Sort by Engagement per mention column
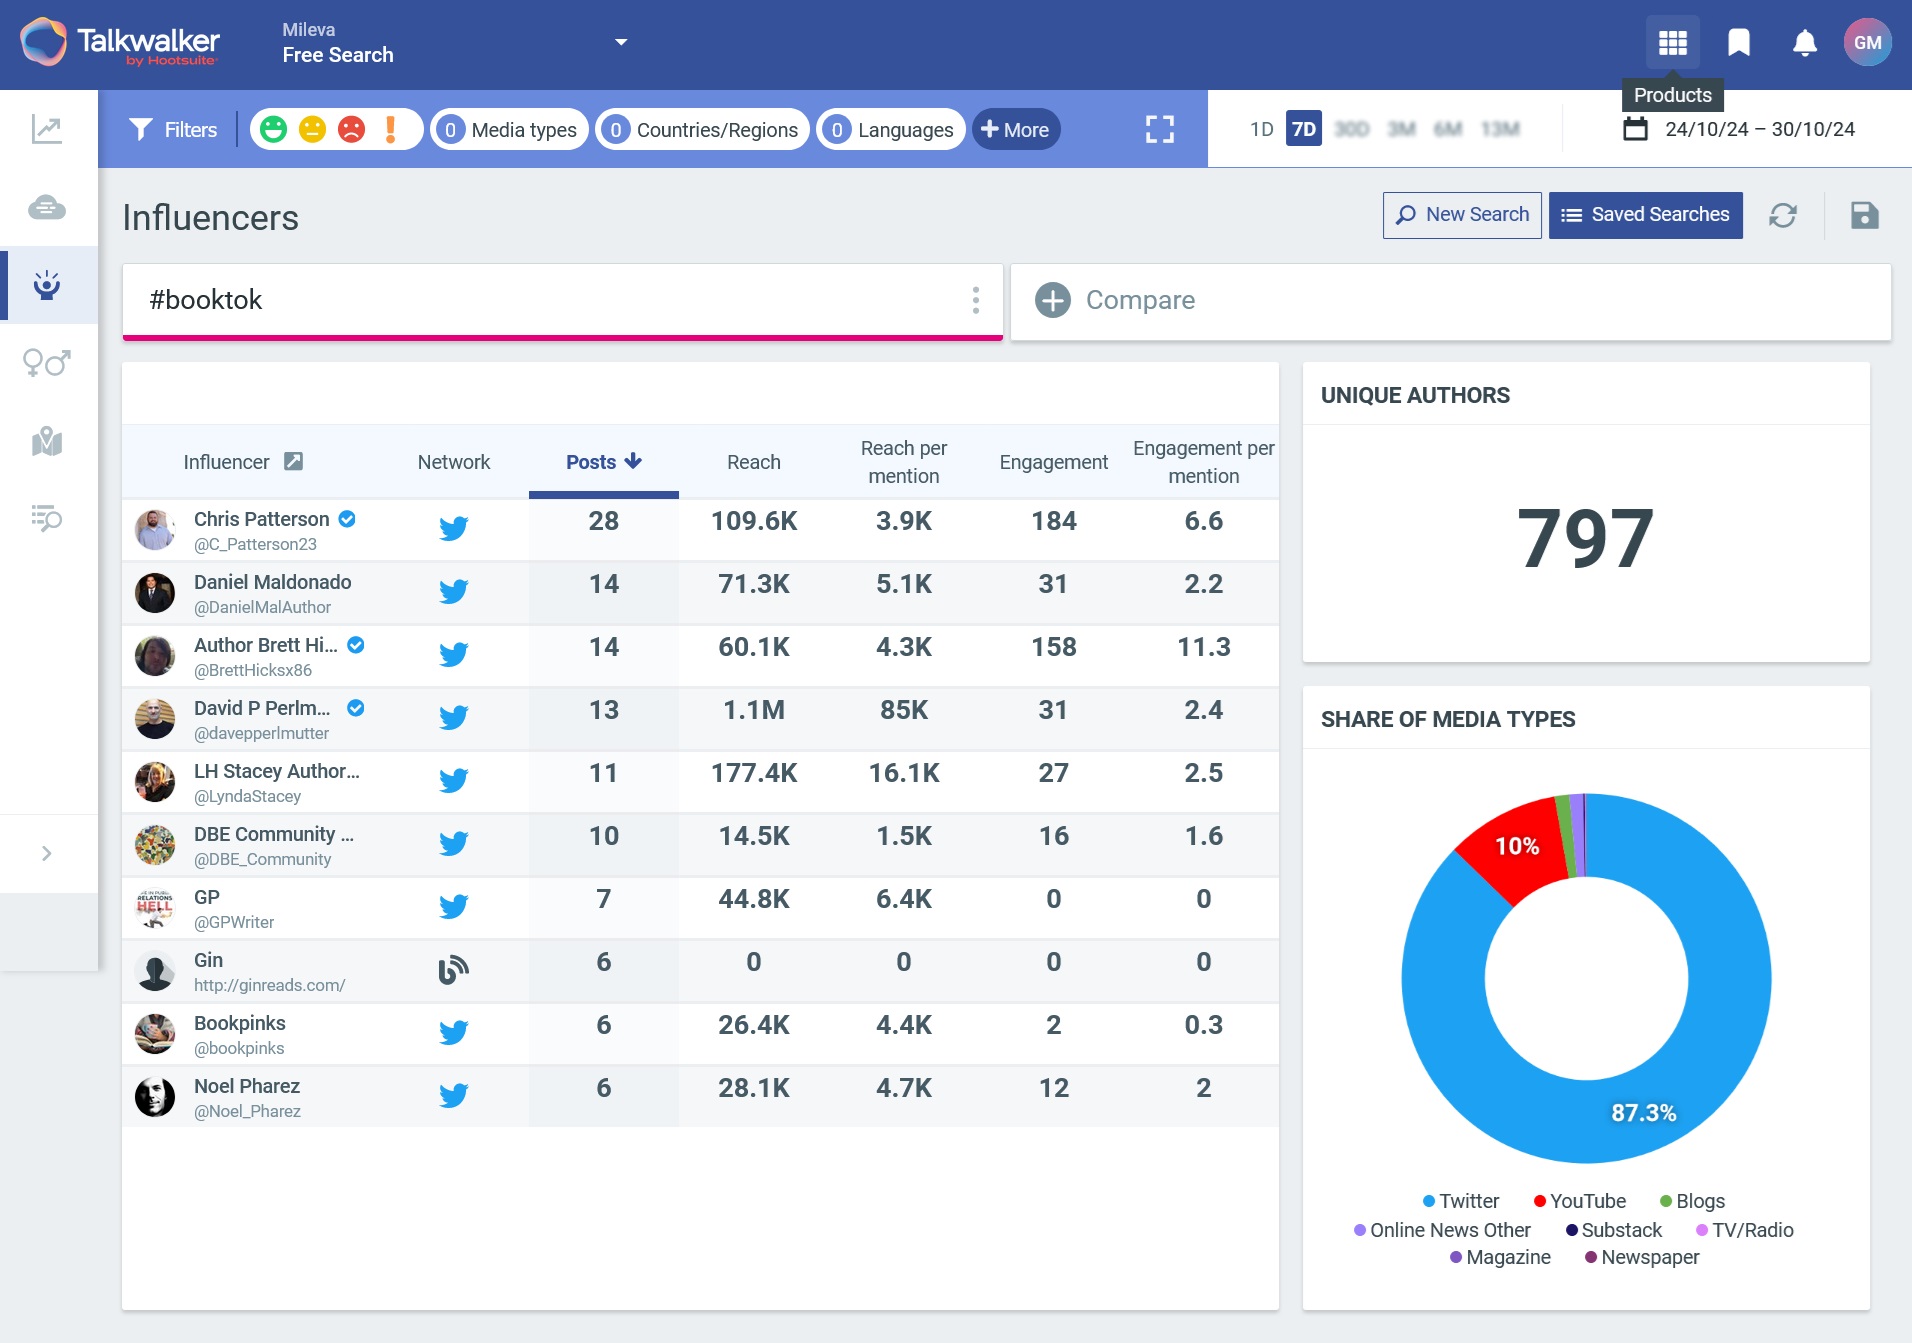 (x=1203, y=462)
